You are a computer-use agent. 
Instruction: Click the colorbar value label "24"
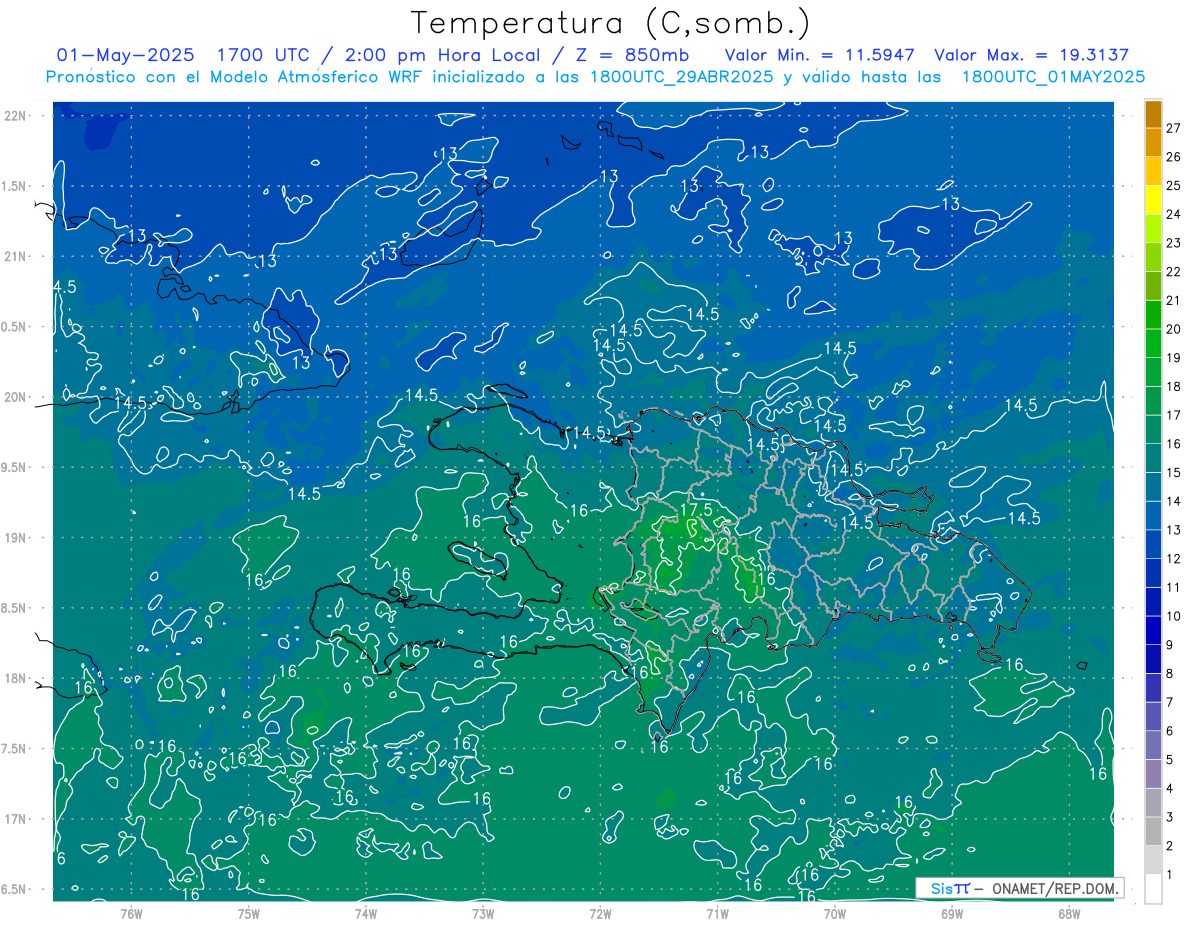(x=1174, y=214)
